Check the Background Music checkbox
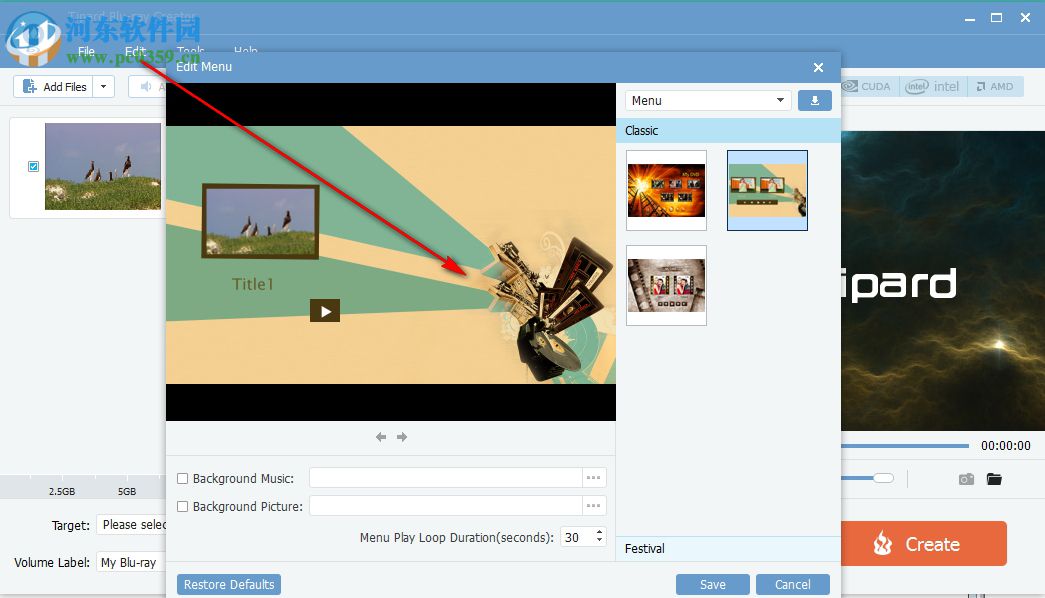Viewport: 1045px width, 598px height. (182, 478)
